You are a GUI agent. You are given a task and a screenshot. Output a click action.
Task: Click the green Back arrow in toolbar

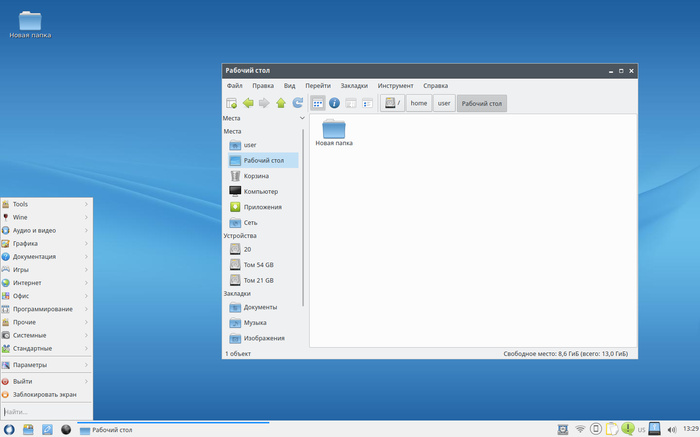click(248, 103)
